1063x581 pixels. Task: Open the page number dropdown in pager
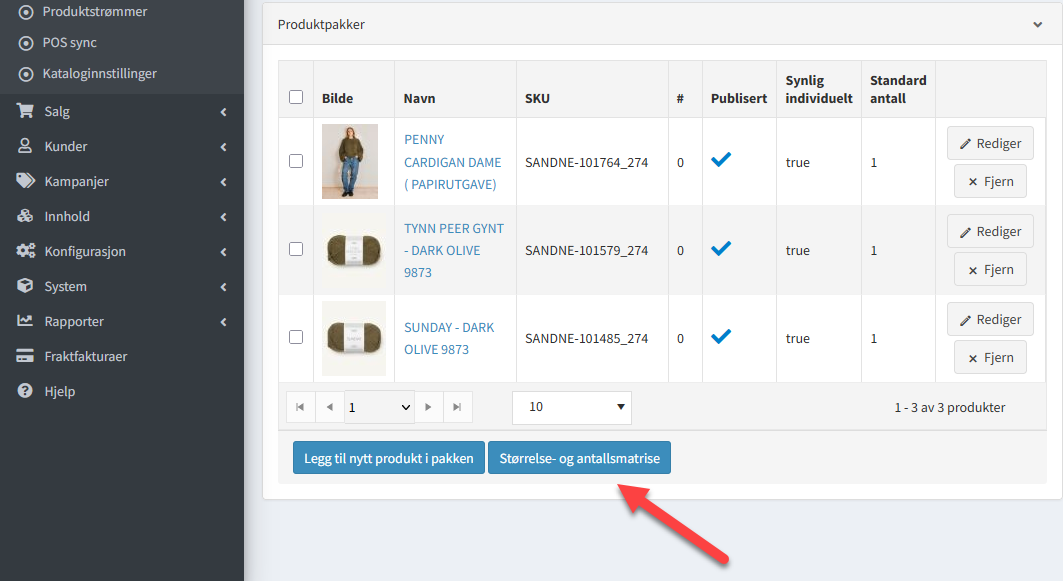379,407
